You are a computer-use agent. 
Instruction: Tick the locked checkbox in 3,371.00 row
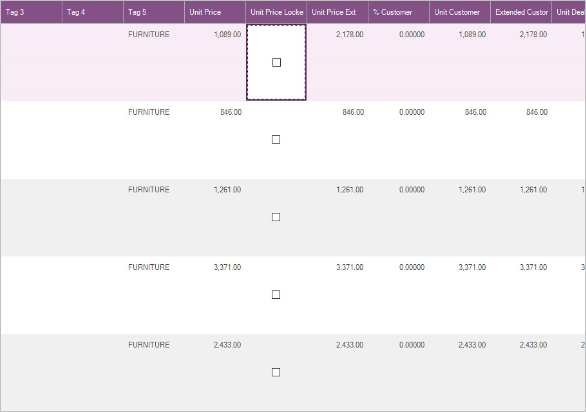pos(276,295)
